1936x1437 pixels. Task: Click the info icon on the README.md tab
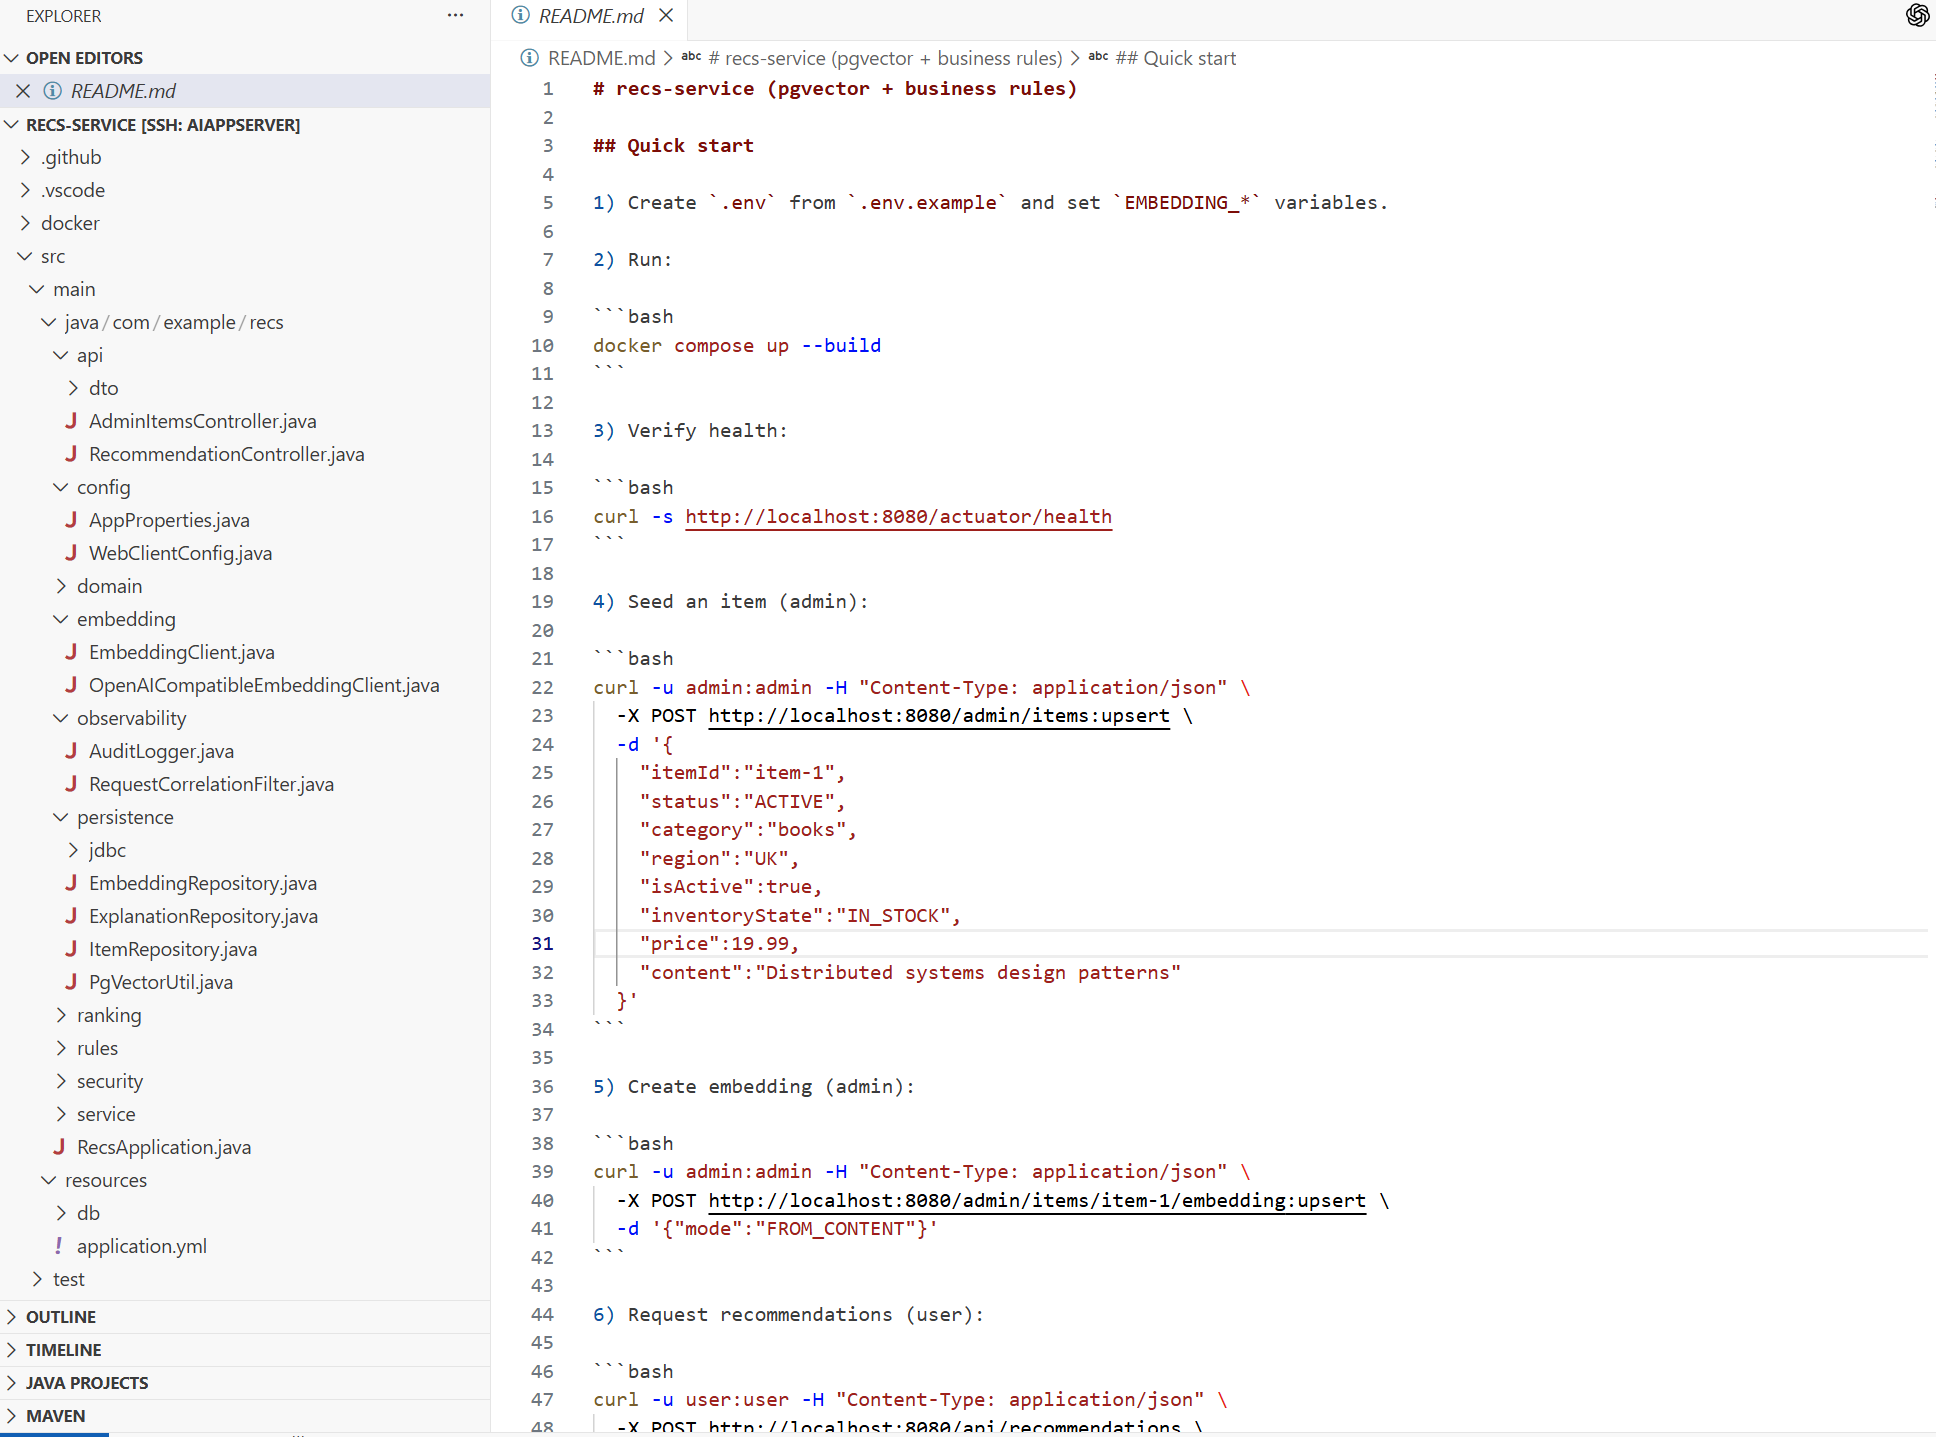point(520,16)
